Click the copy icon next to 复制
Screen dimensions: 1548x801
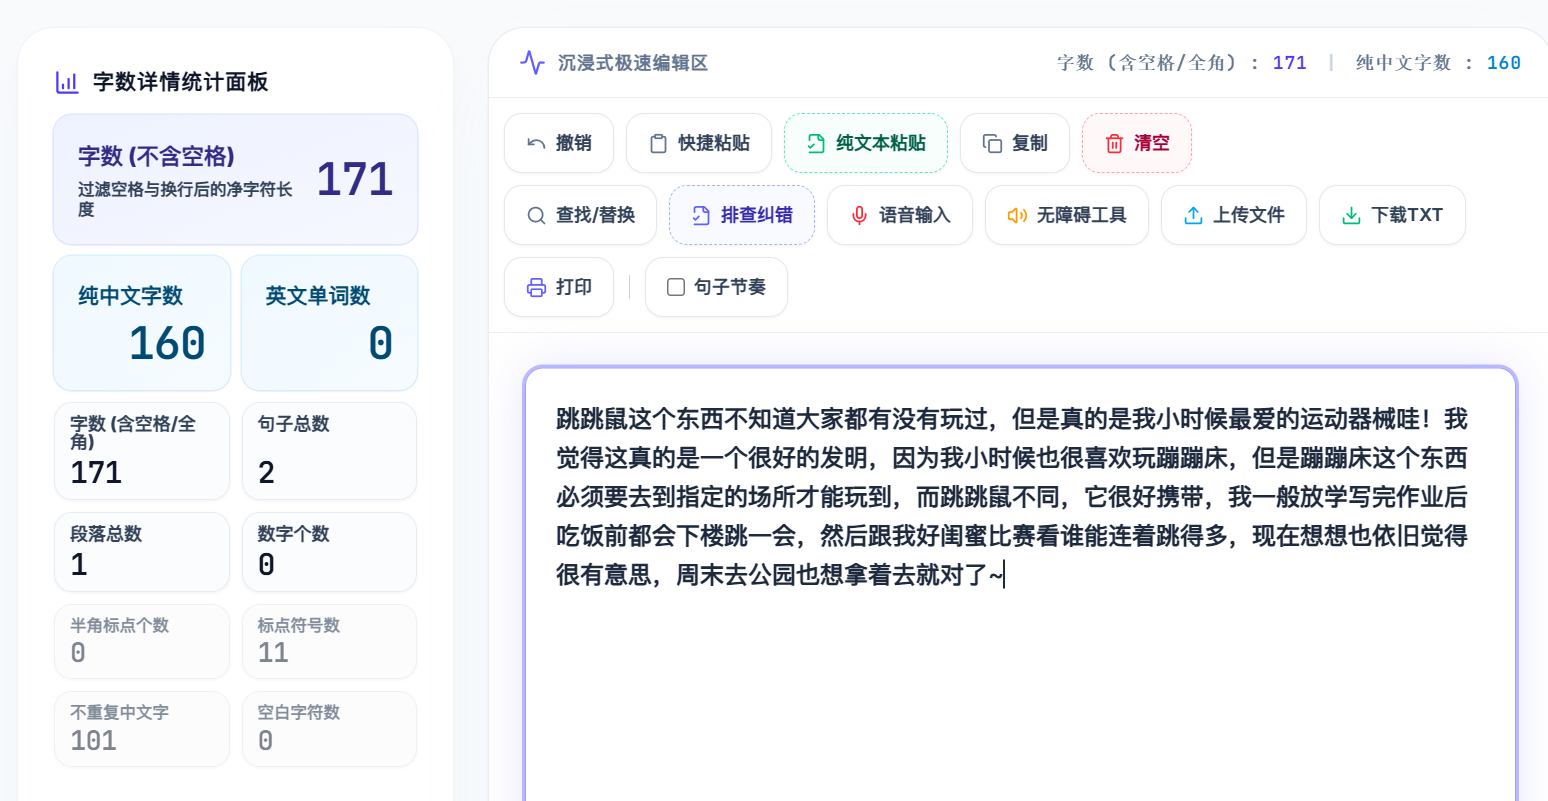click(x=992, y=143)
